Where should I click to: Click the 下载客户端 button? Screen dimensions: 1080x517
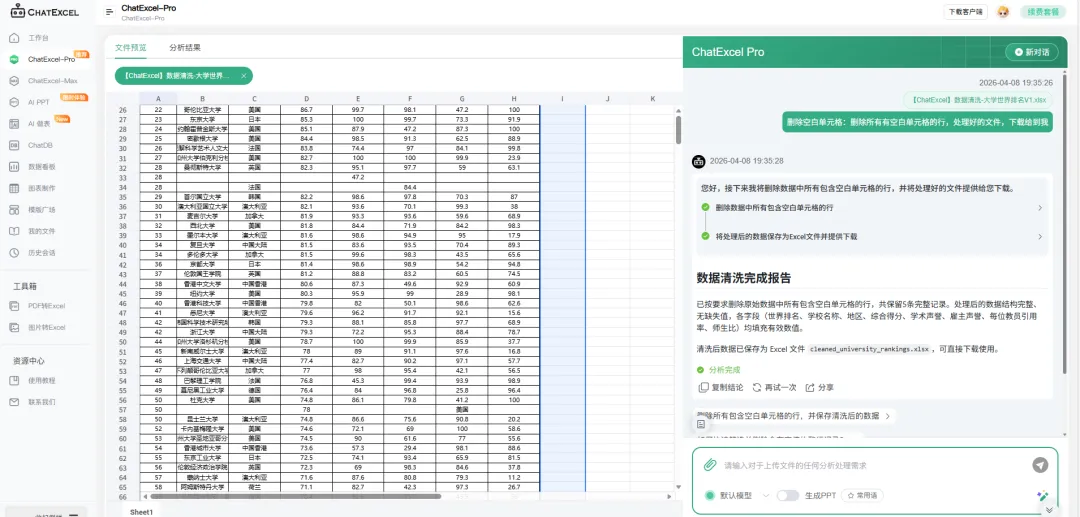966,12
